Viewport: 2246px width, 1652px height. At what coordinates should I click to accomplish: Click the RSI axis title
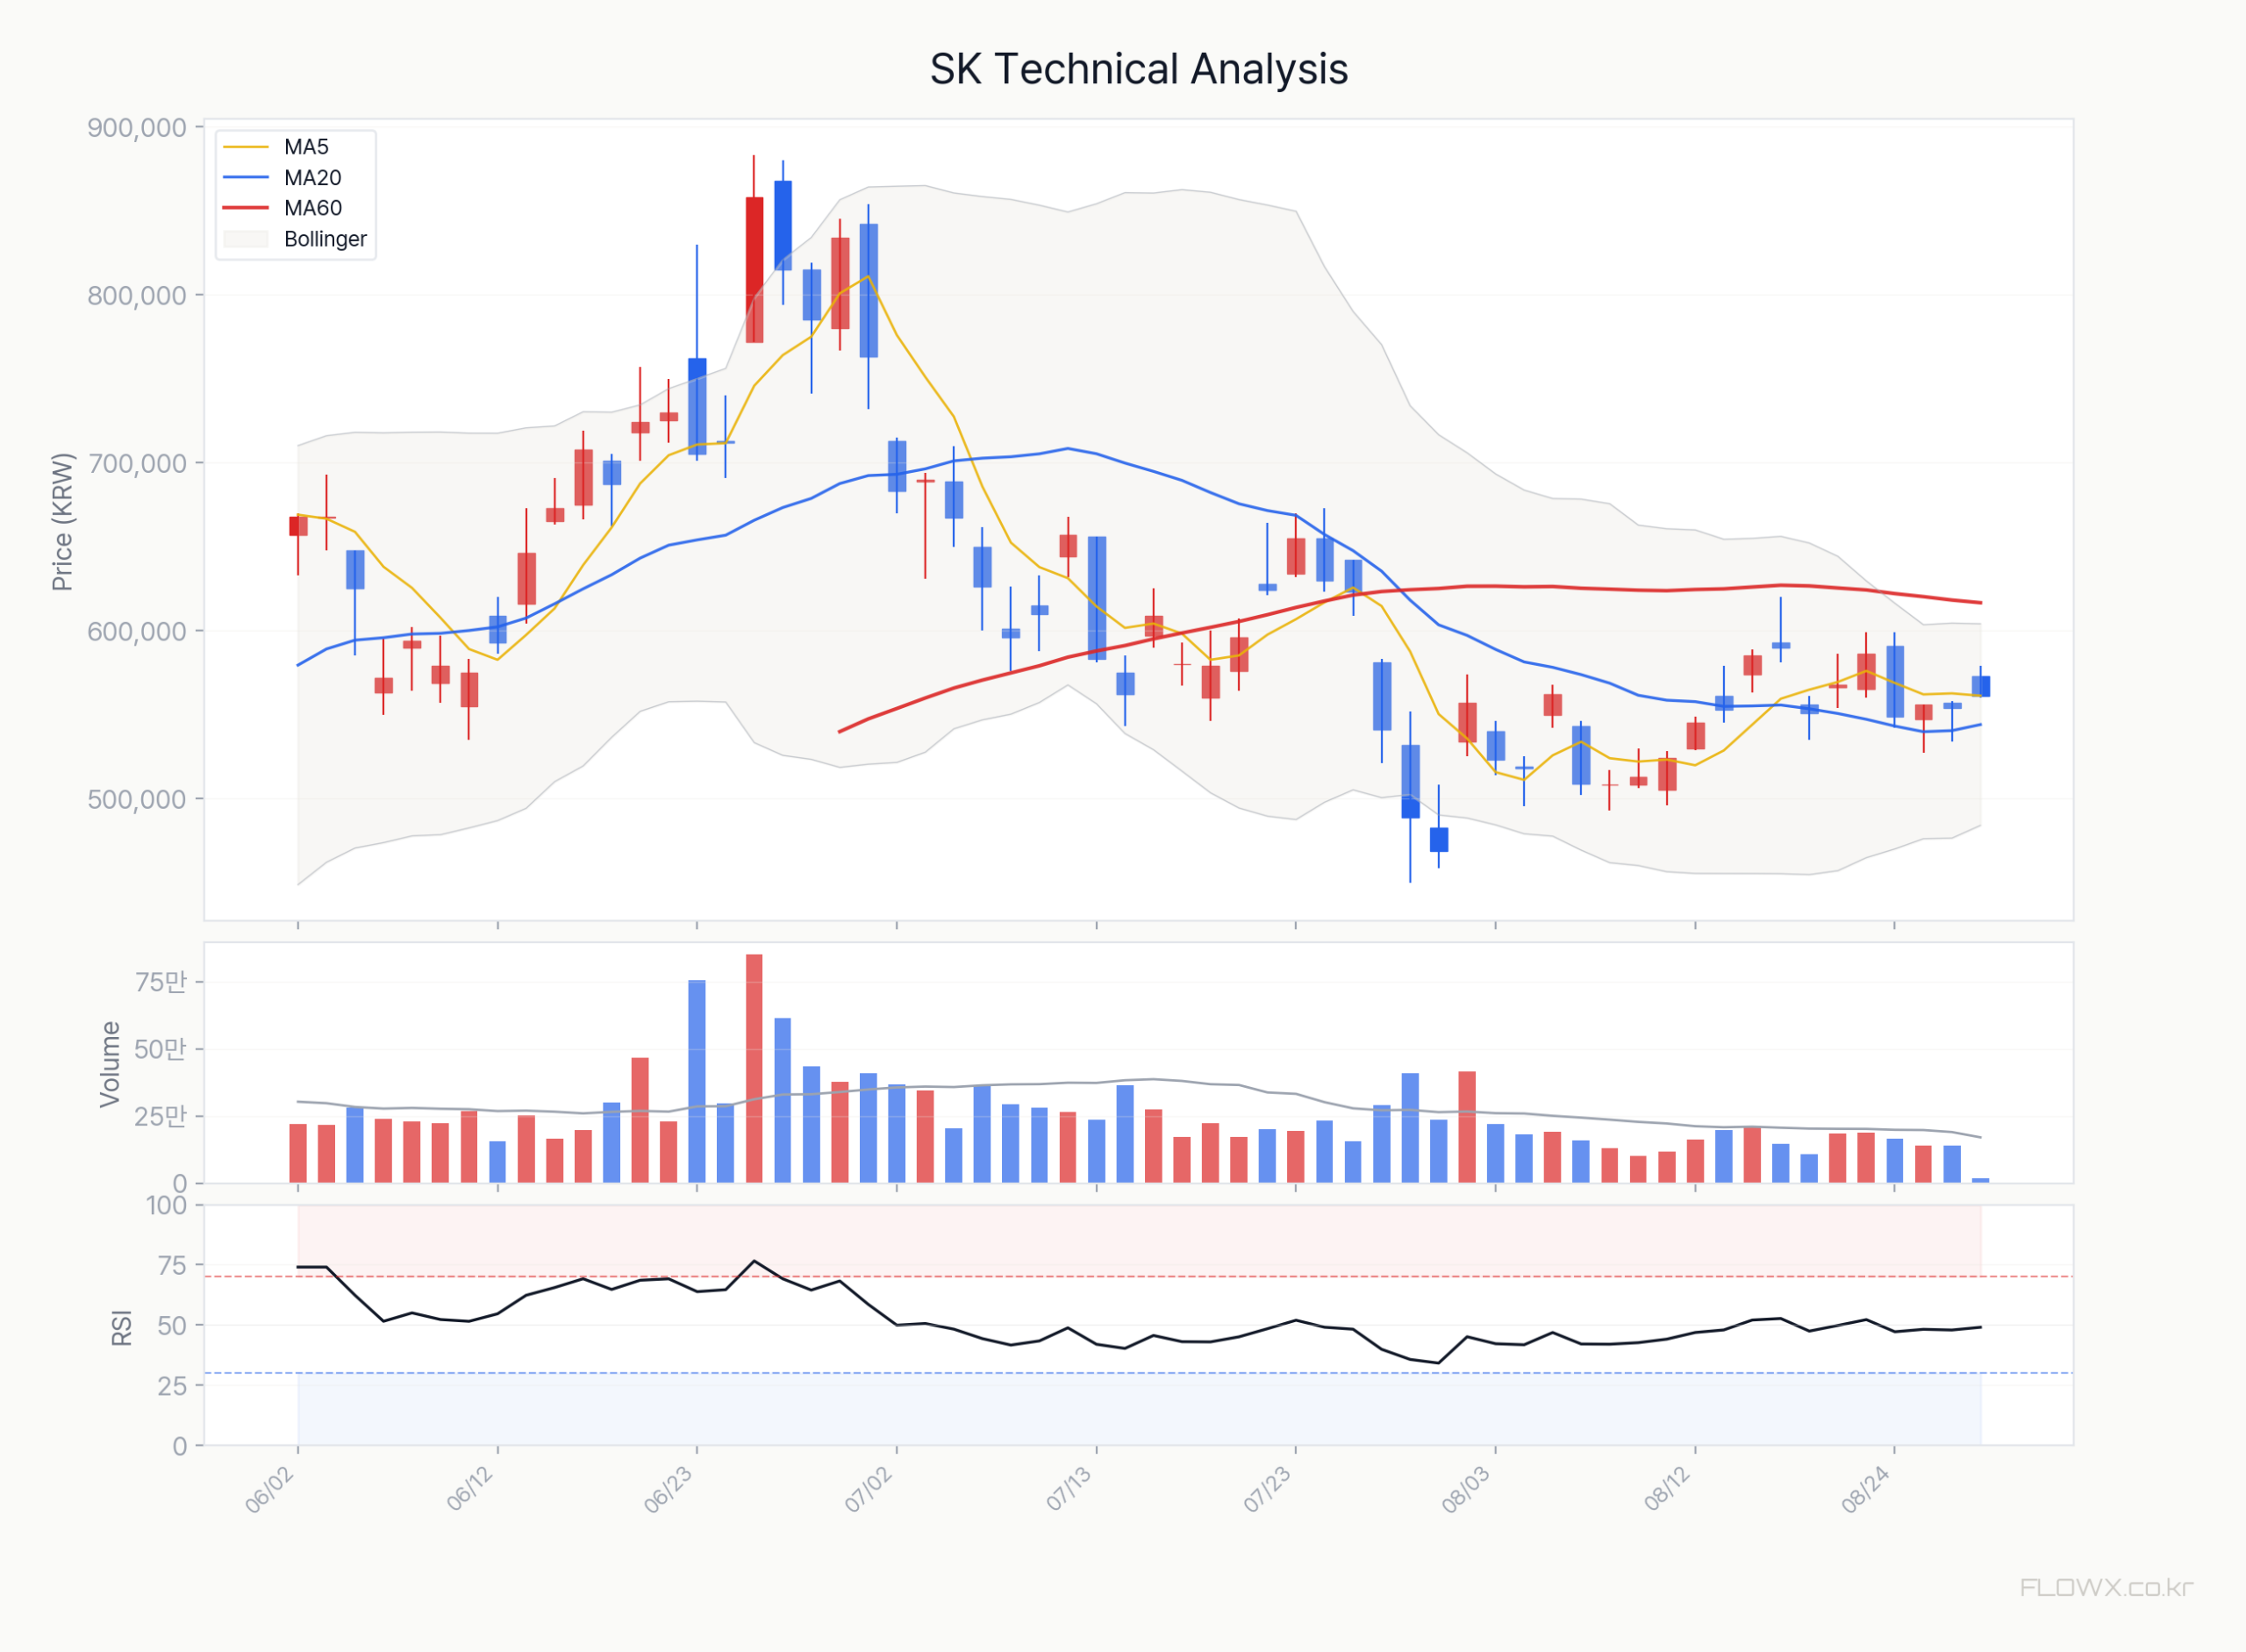coord(122,1327)
